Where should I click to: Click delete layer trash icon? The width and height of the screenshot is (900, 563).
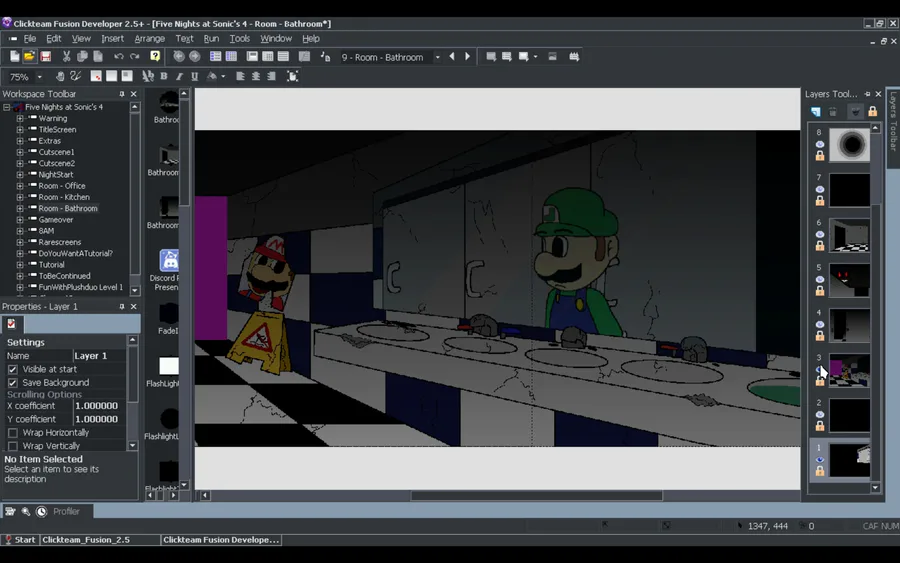point(833,112)
